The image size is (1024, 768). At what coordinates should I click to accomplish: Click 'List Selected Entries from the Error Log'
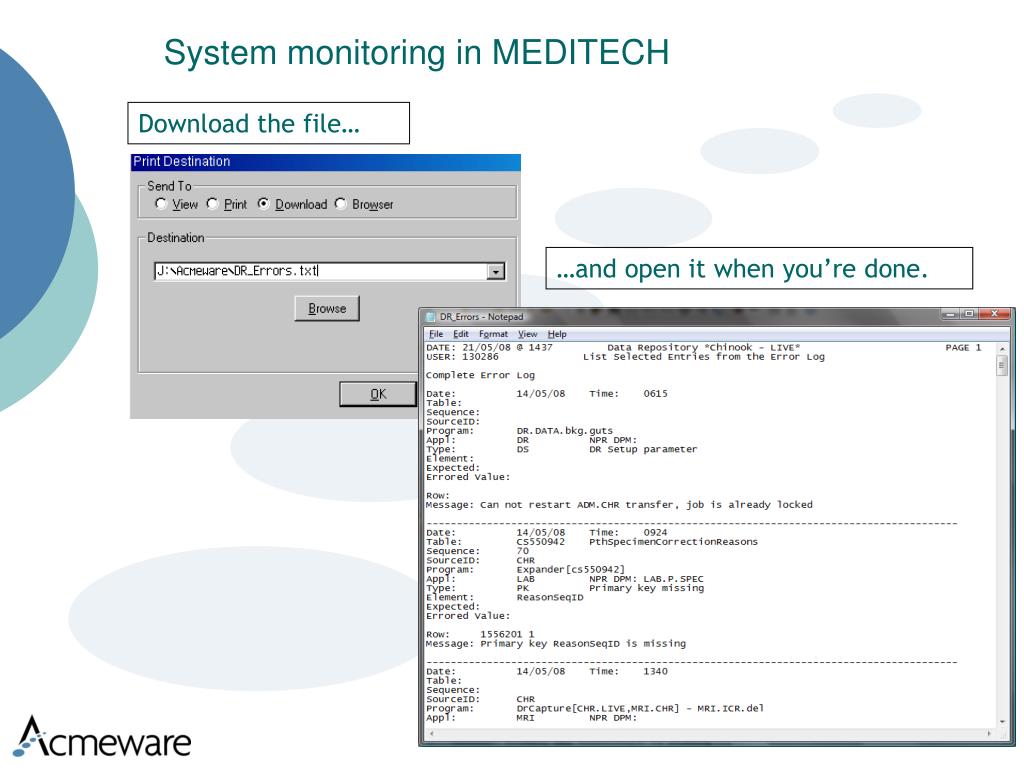[704, 357]
